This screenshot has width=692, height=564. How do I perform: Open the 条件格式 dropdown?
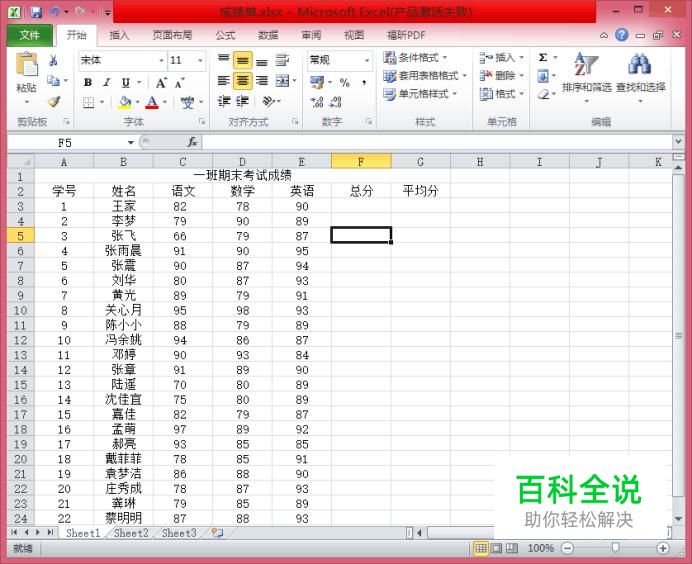click(x=415, y=57)
